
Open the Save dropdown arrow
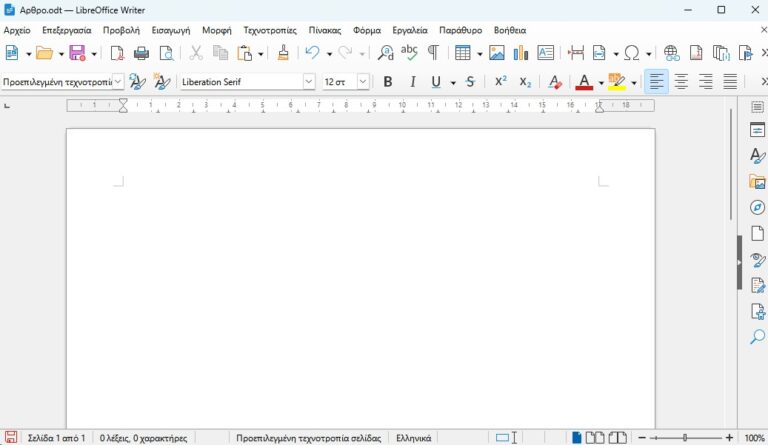[x=94, y=53]
